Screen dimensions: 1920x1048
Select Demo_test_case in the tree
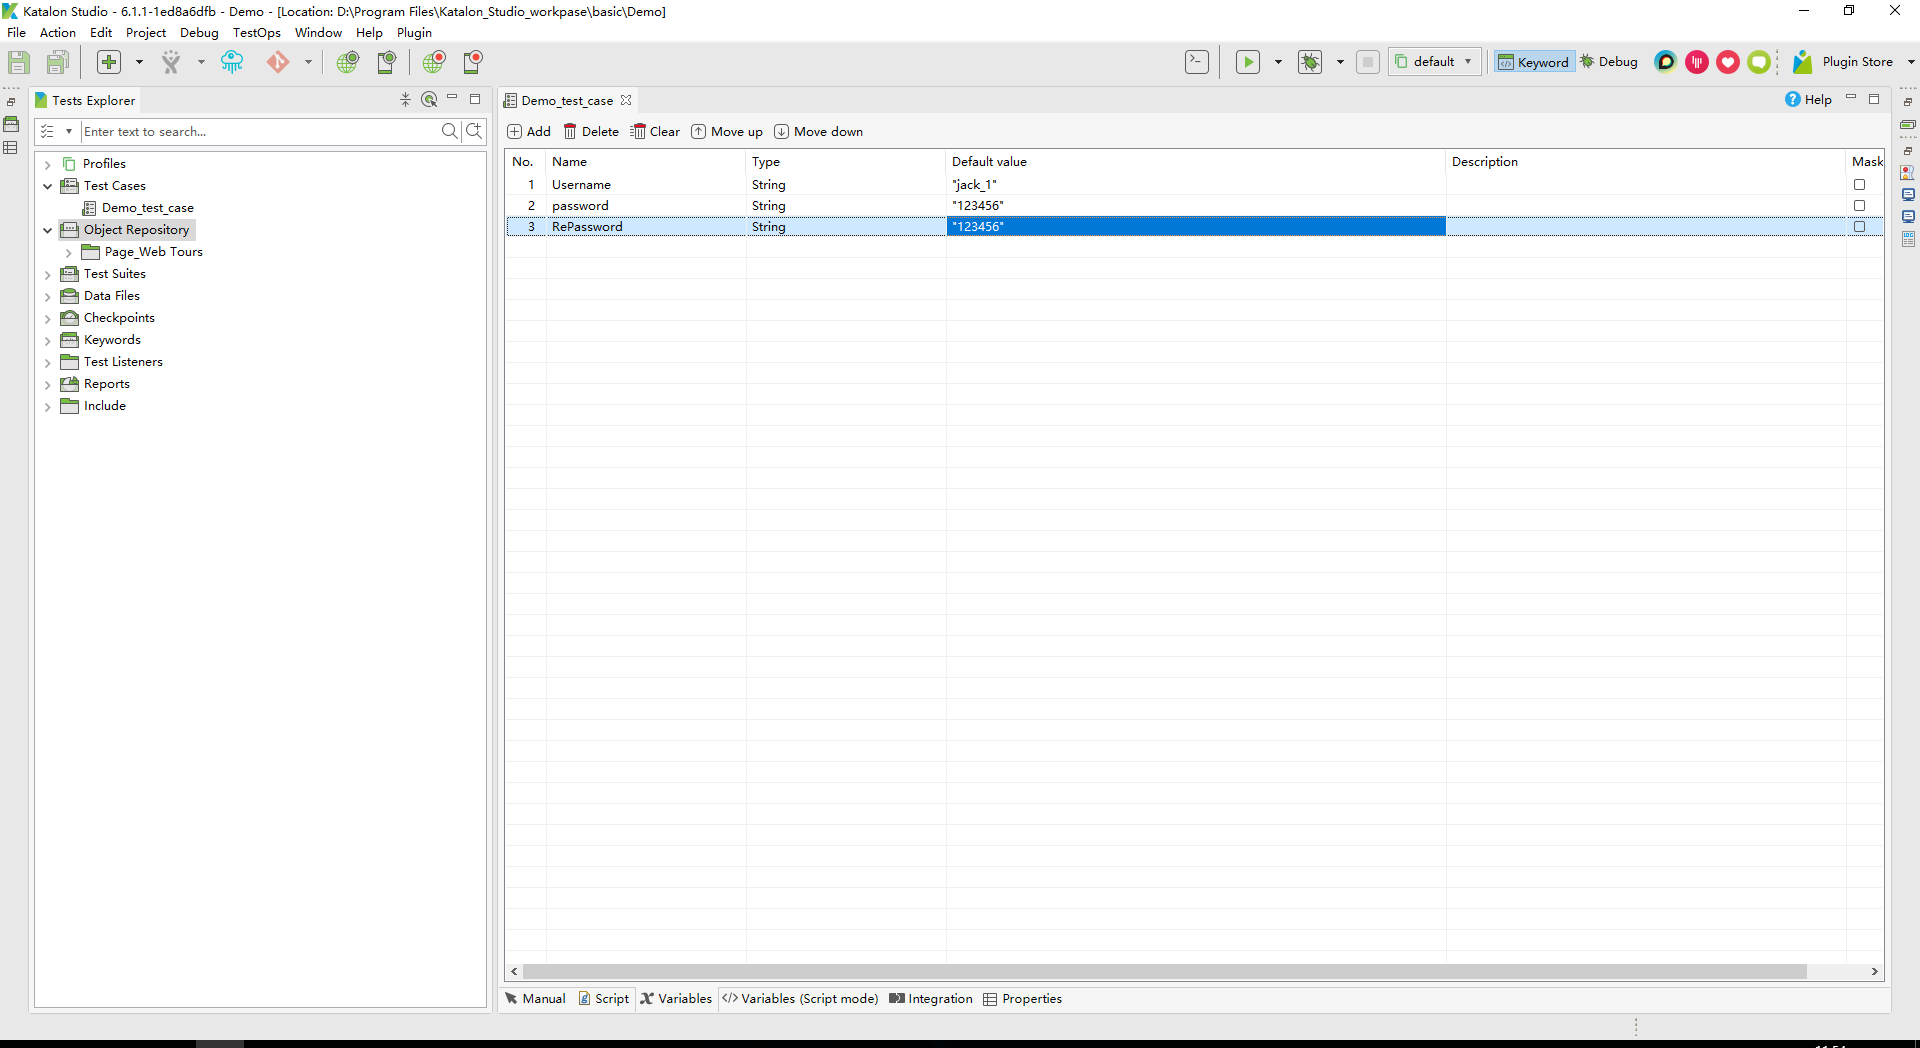pyautogui.click(x=147, y=208)
